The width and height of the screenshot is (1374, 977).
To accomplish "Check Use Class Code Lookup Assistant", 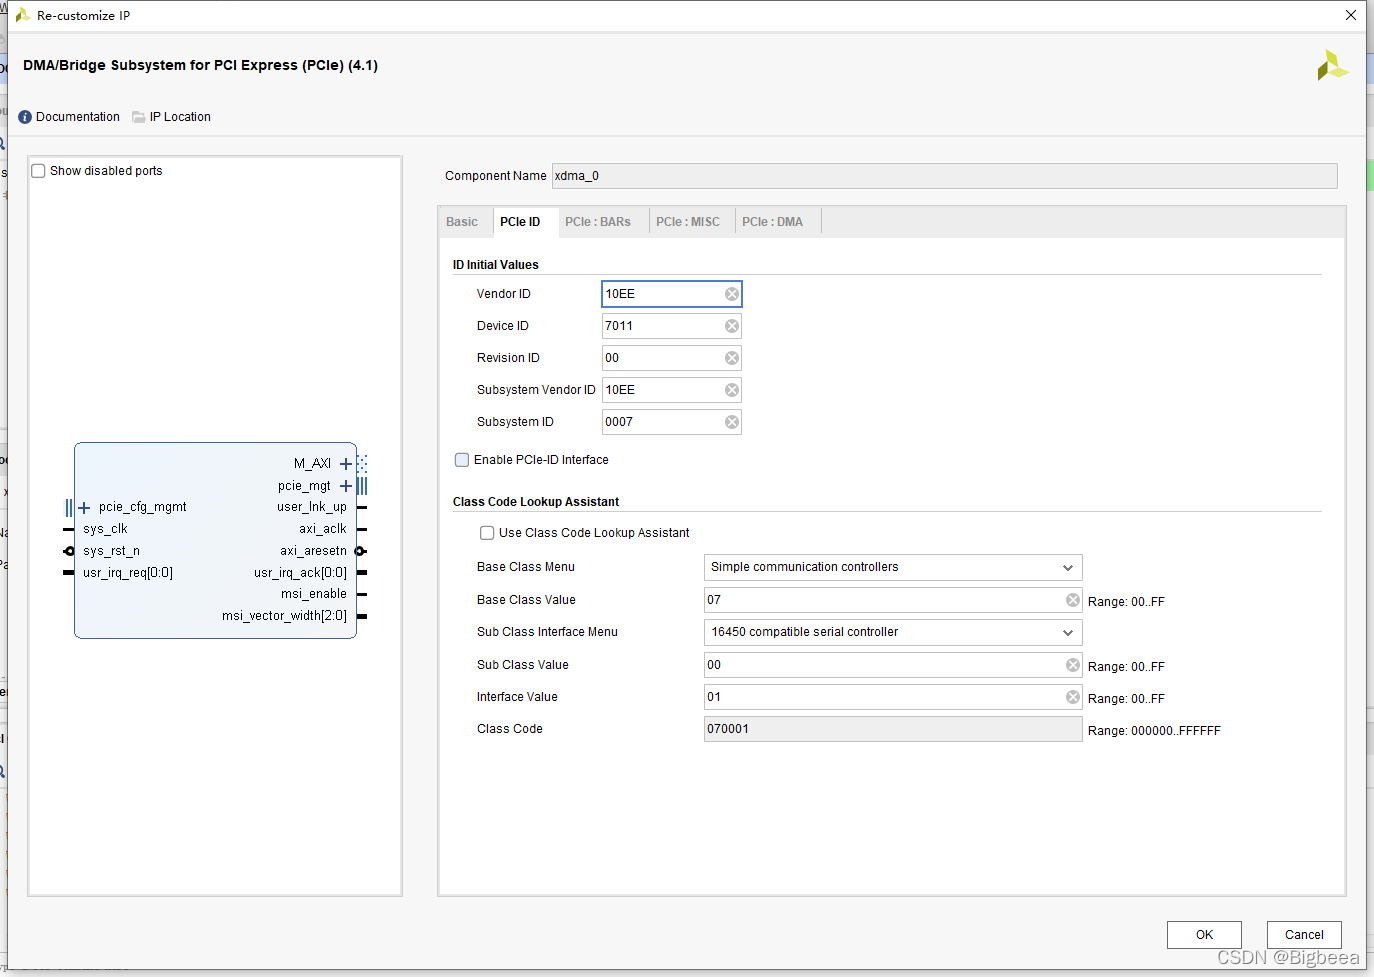I will pos(487,533).
